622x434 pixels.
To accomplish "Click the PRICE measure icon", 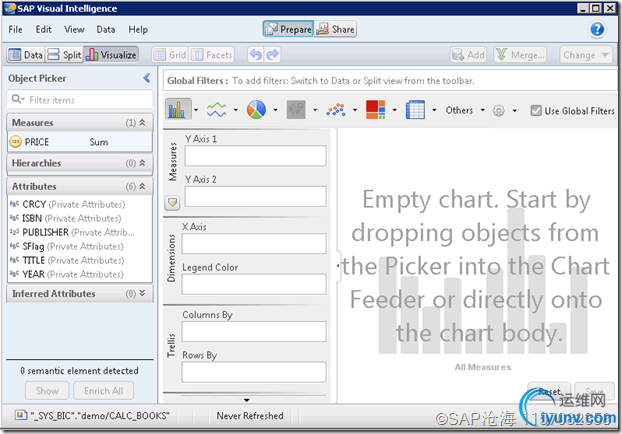I will 15,142.
